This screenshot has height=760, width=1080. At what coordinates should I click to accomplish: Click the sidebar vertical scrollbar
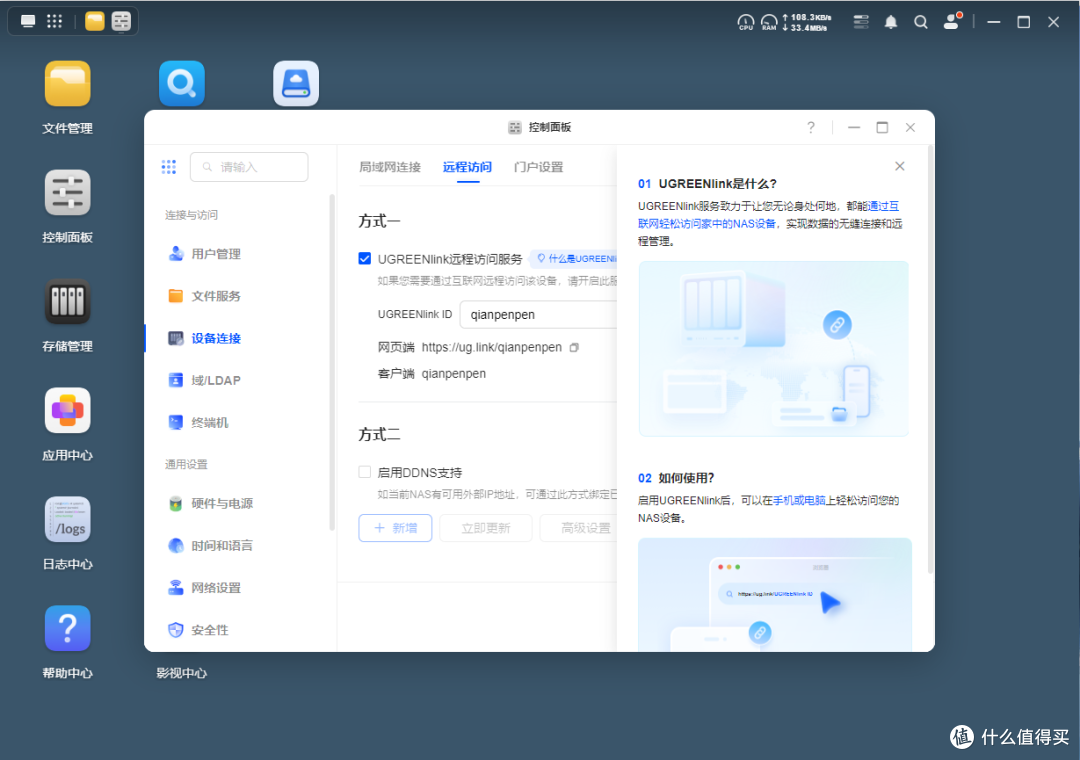tap(332, 362)
